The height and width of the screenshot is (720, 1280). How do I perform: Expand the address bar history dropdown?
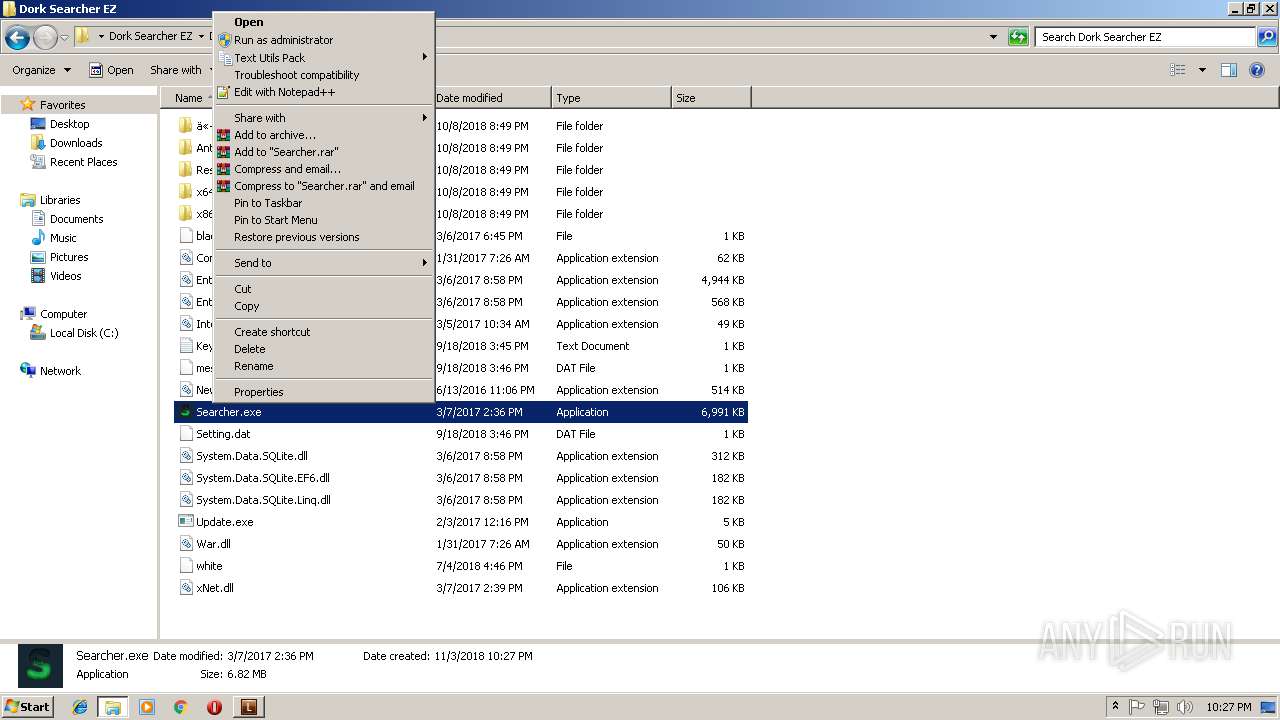[993, 37]
